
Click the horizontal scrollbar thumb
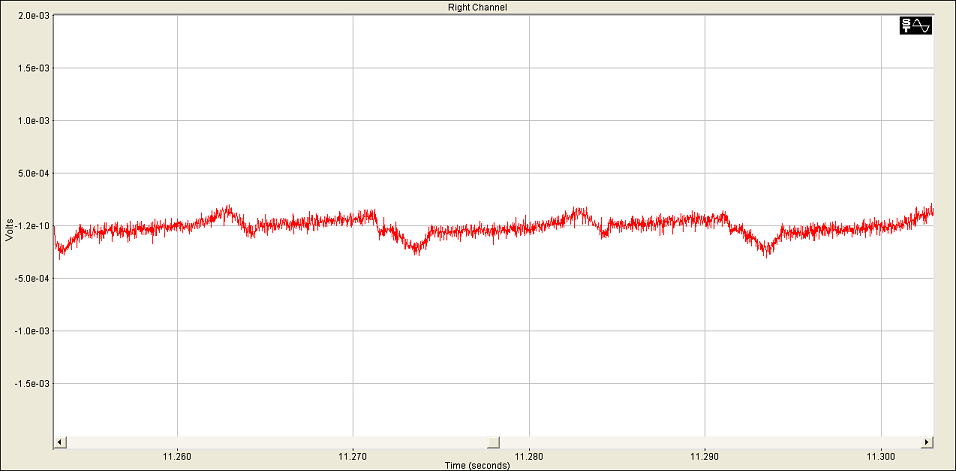pyautogui.click(x=494, y=442)
